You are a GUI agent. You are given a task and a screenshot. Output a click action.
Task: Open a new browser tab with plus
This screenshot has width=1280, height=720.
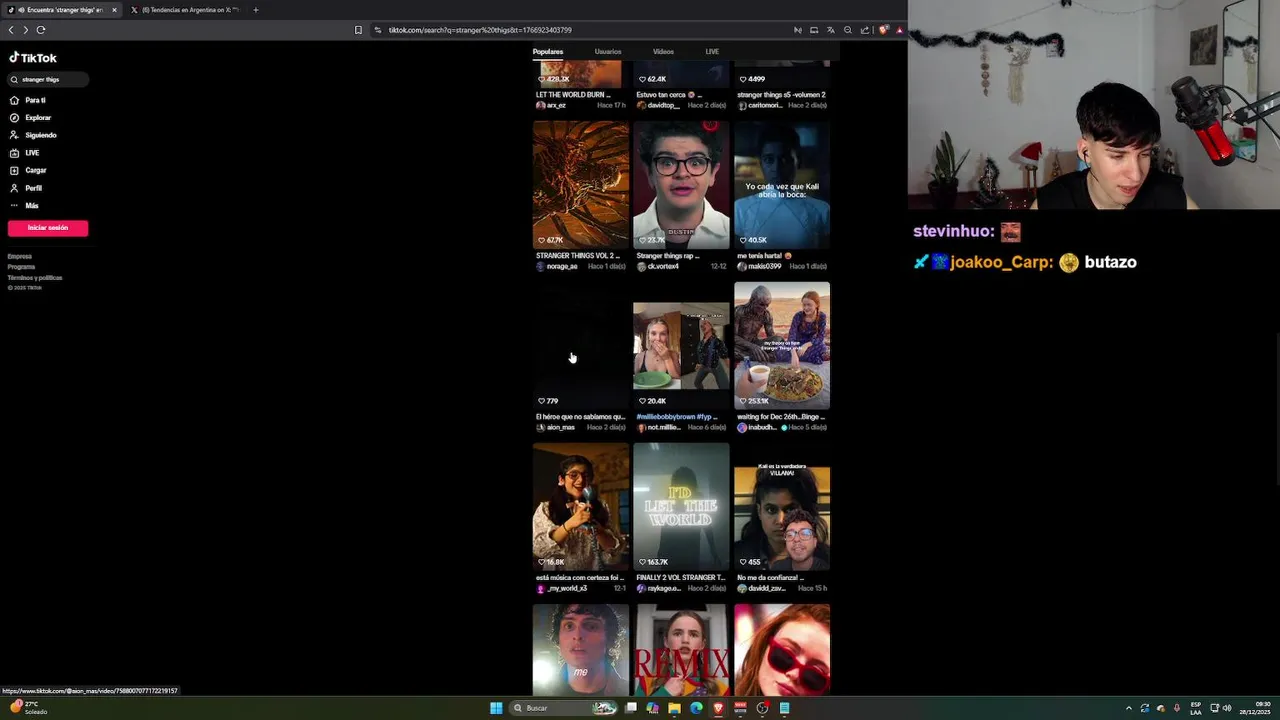[x=256, y=10]
